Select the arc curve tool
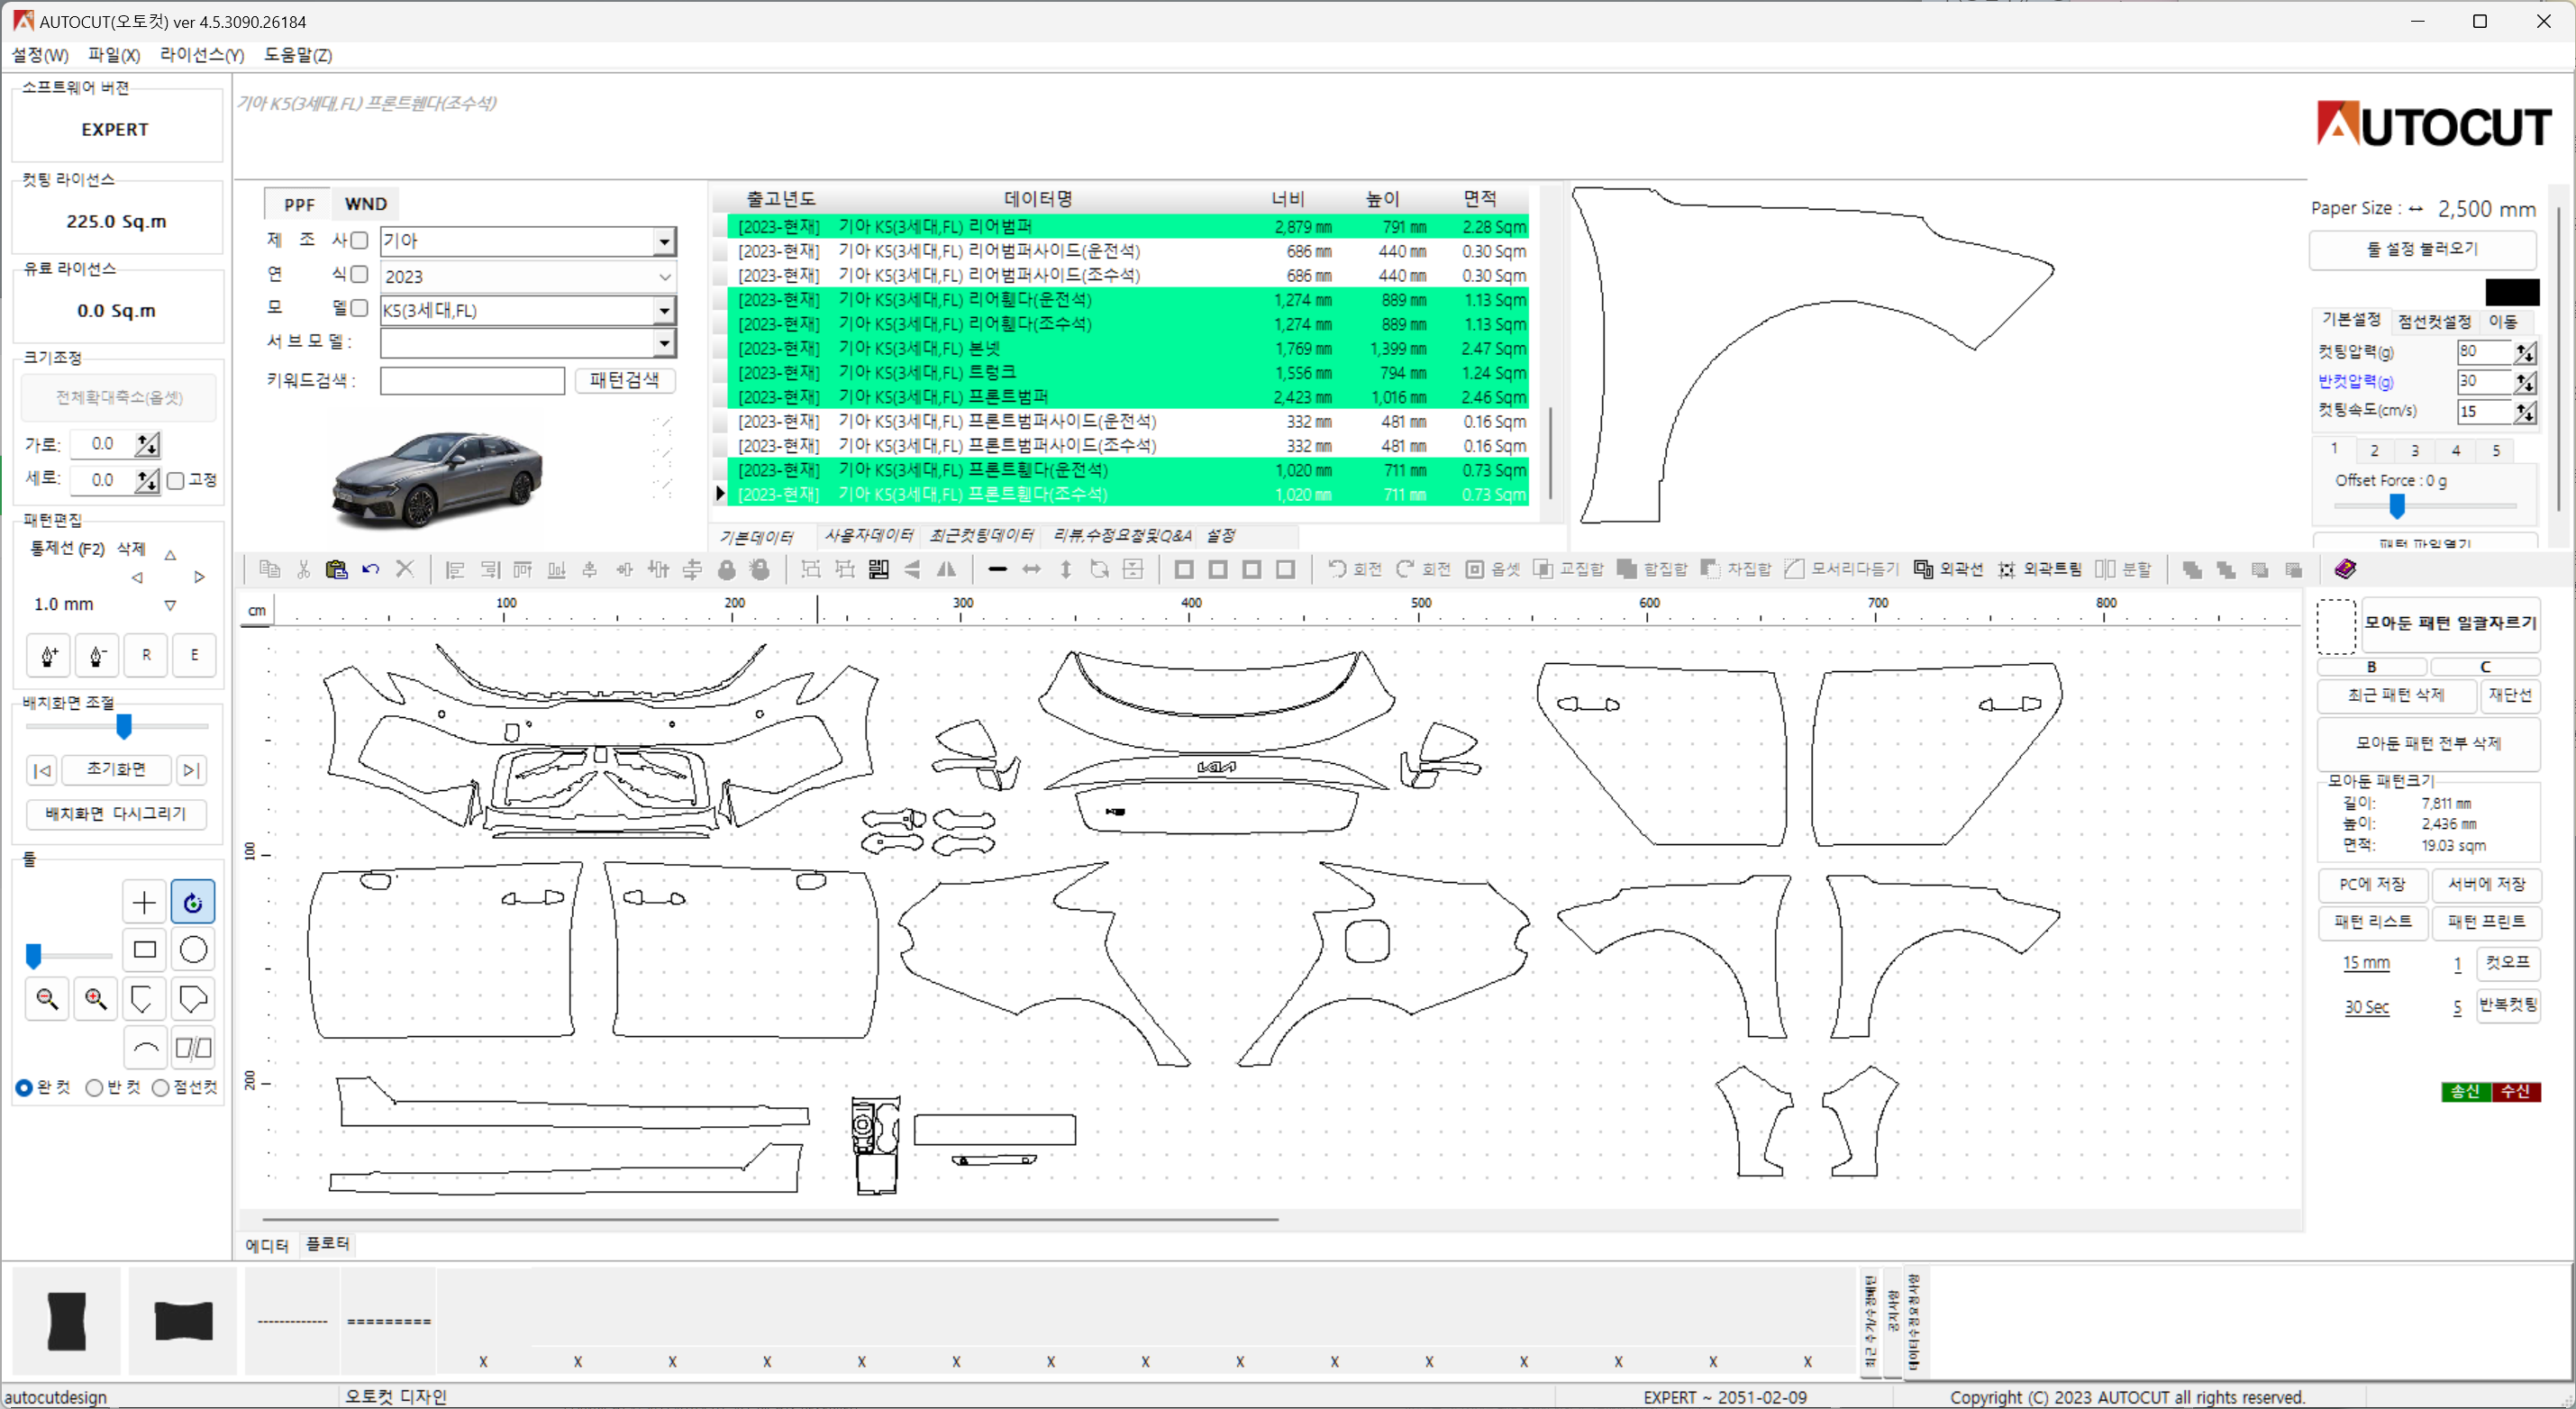 click(x=145, y=1048)
